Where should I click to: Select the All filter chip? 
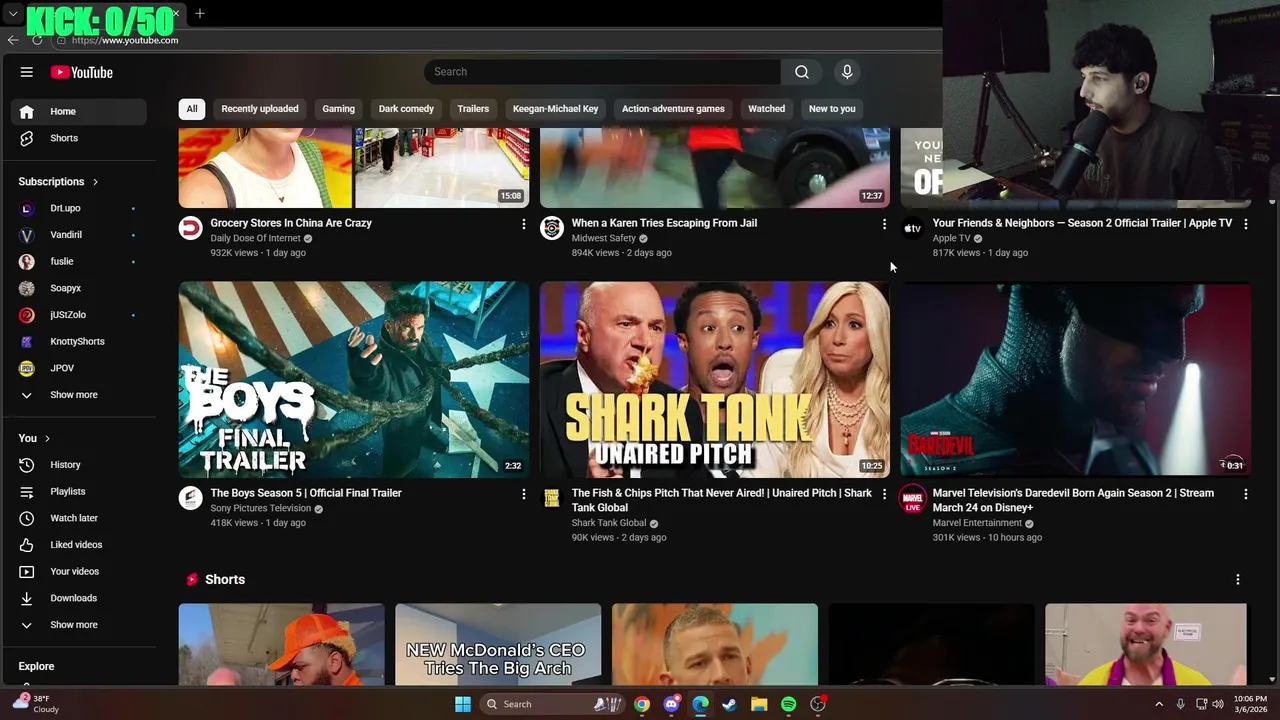191,109
